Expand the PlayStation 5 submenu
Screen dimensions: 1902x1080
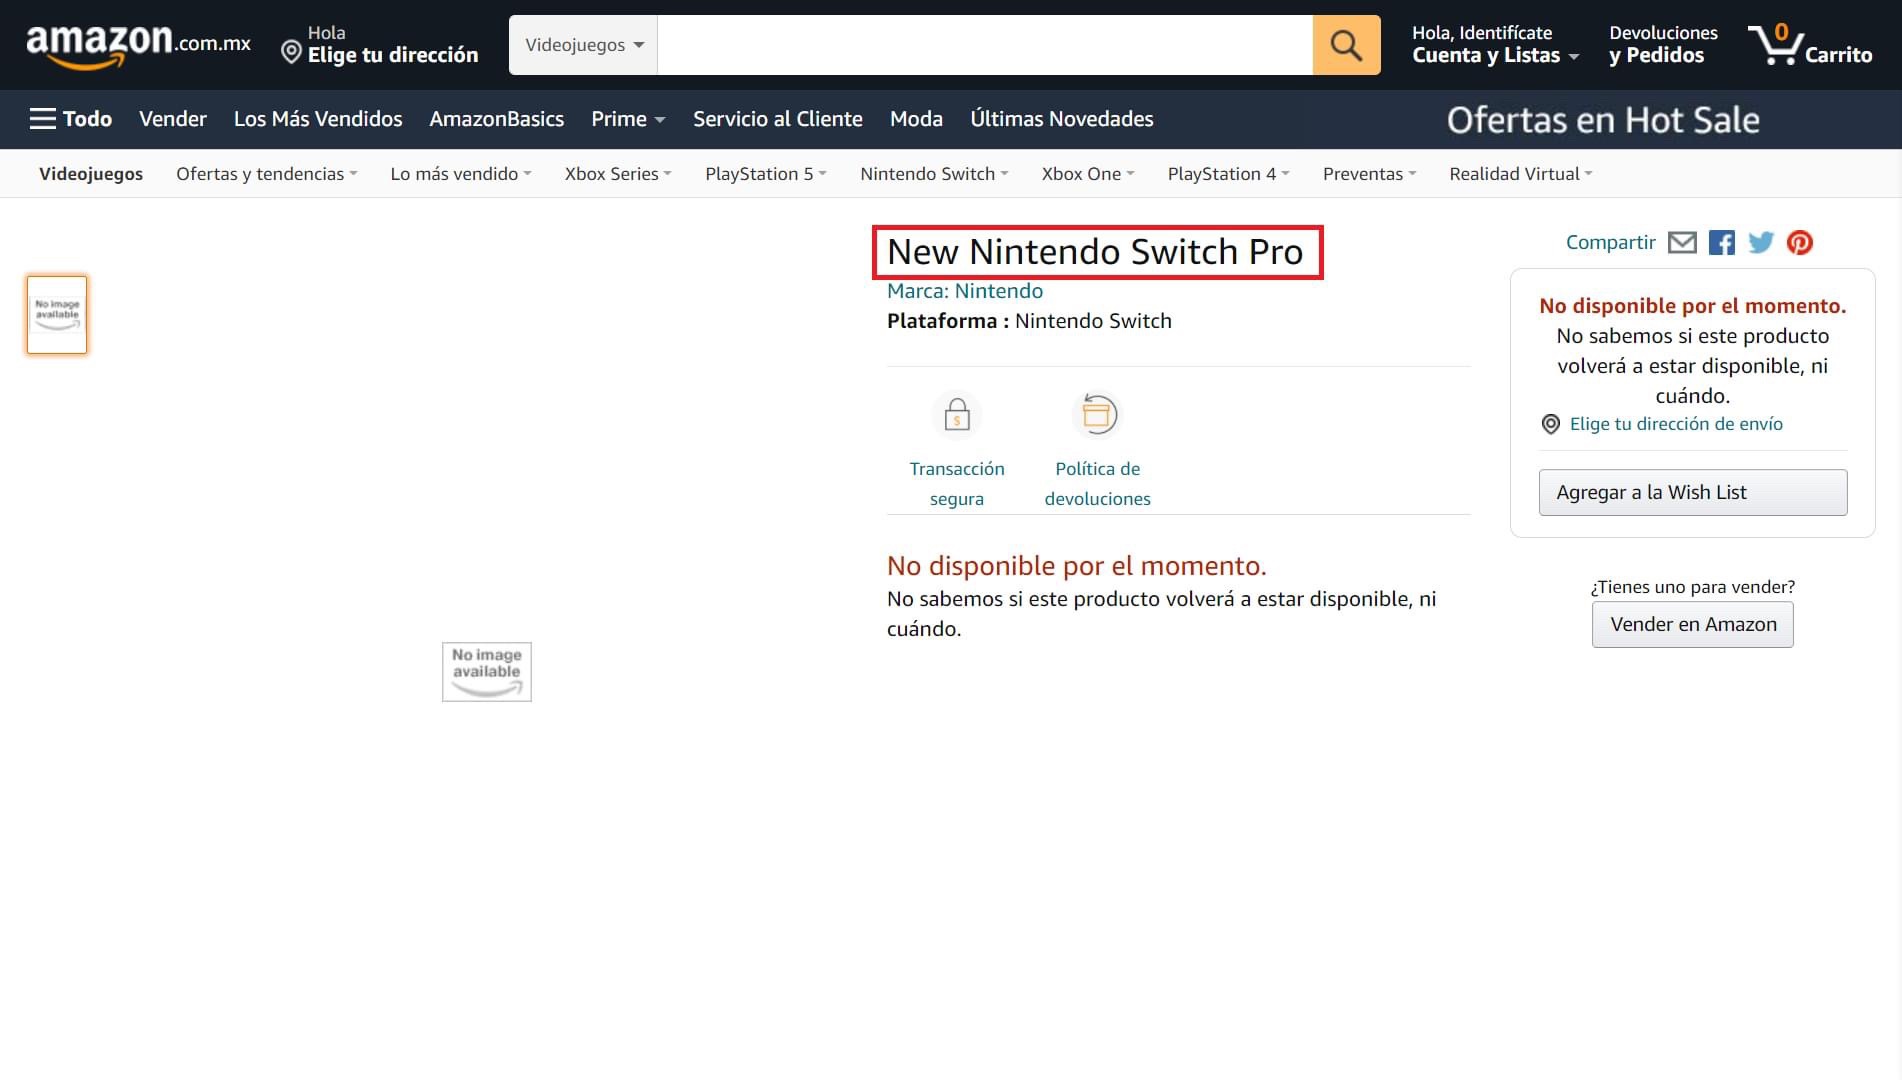(766, 174)
